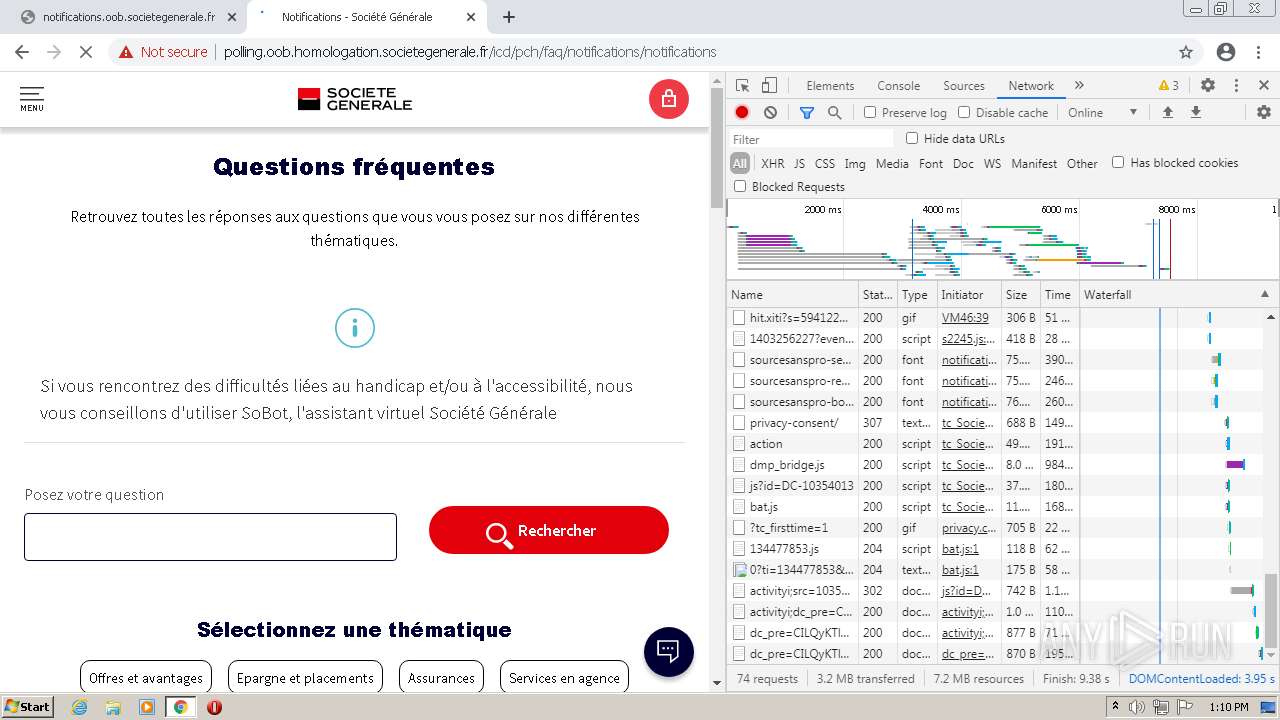Check the Hide data URLs checkbox
Screen dimensions: 1280x720
tap(912, 138)
